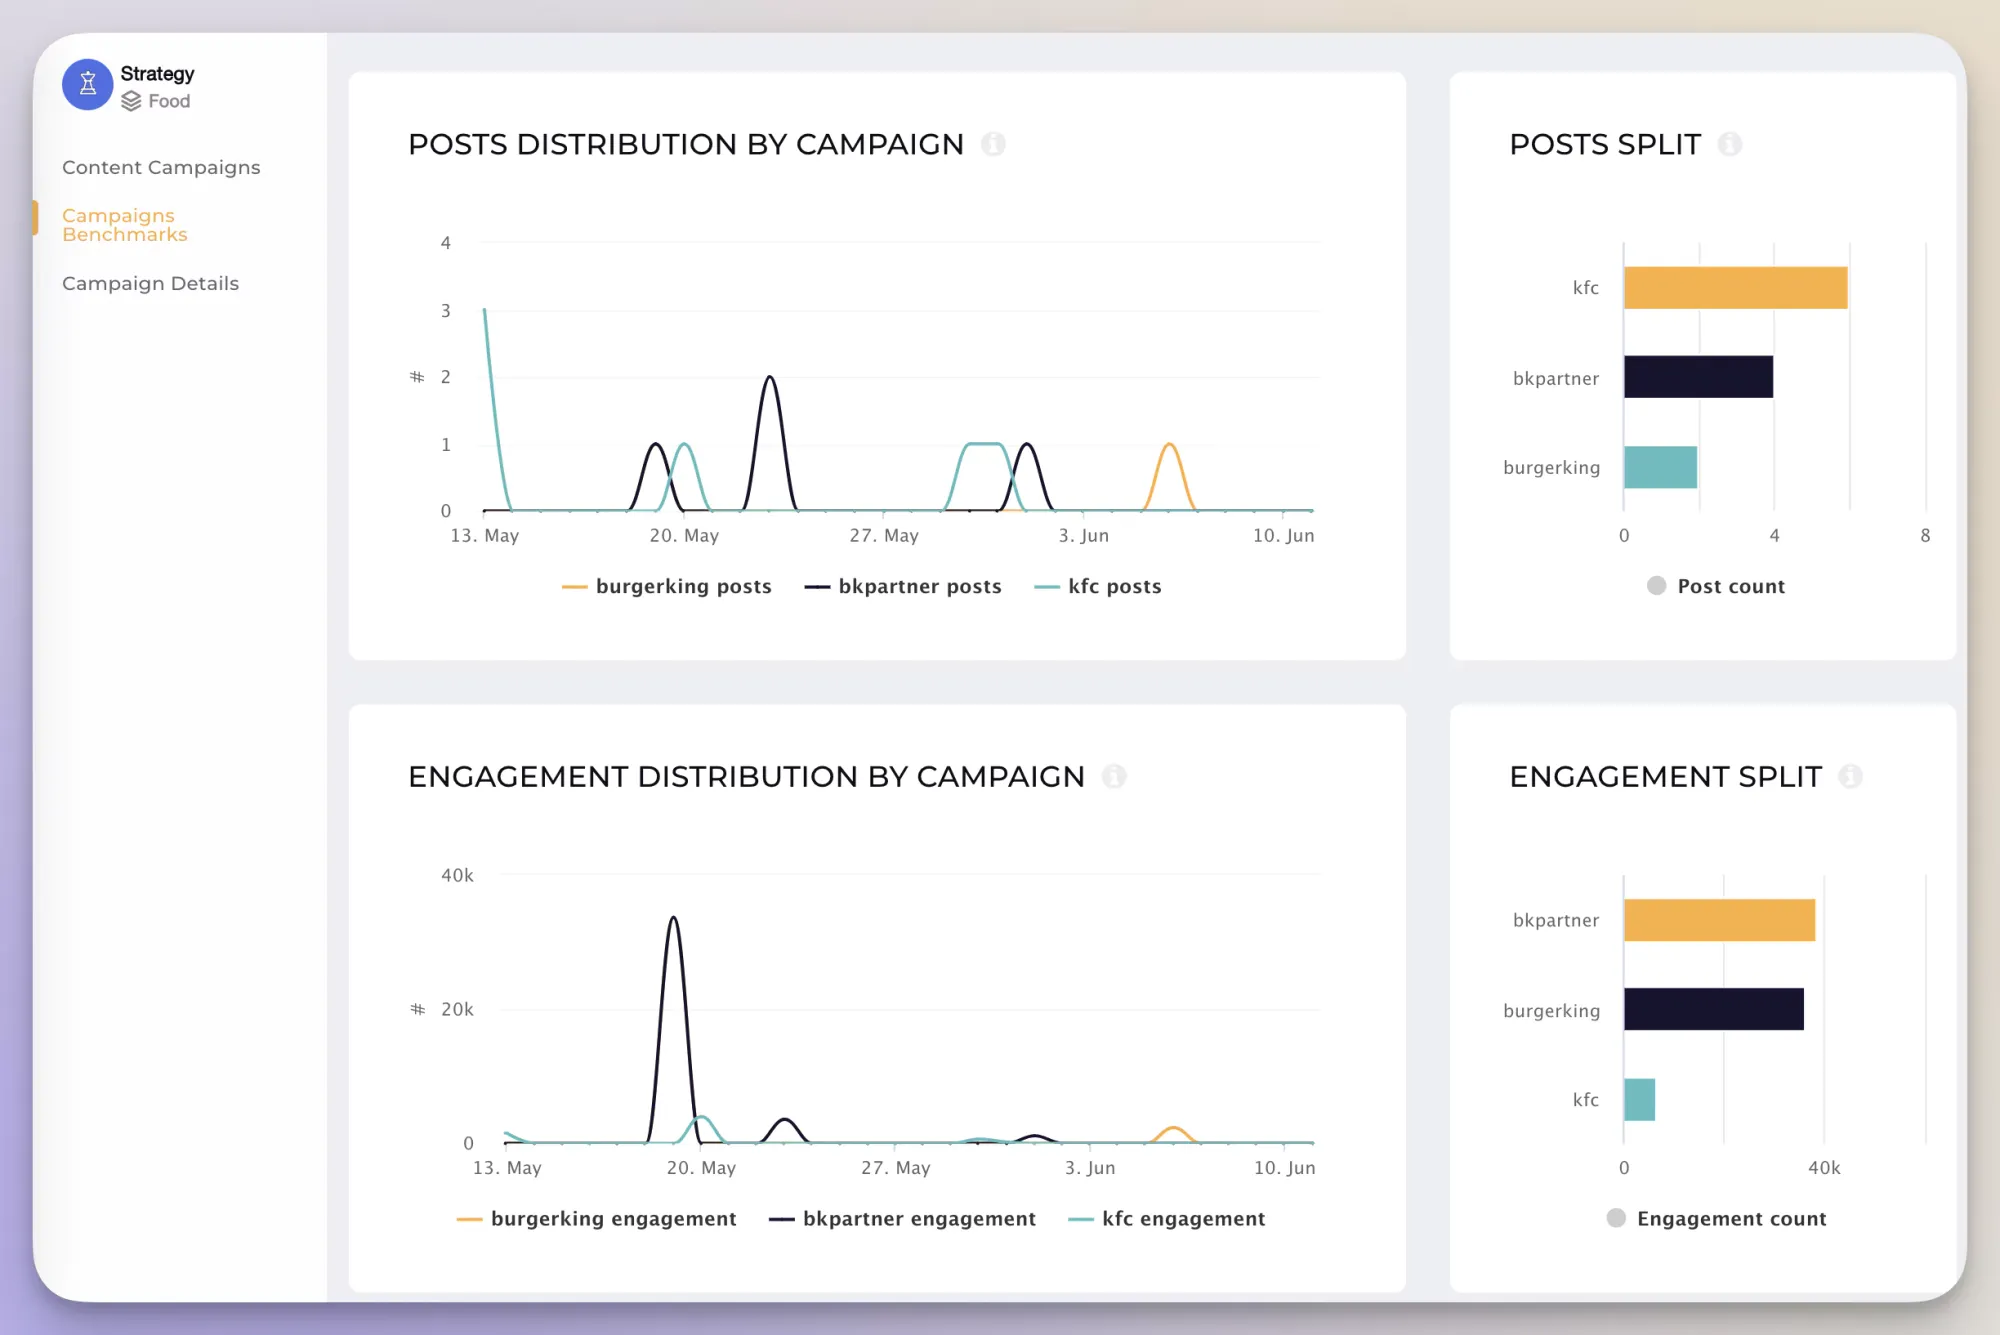Open Content Campaigns in sidebar
2000x1335 pixels.
161,167
